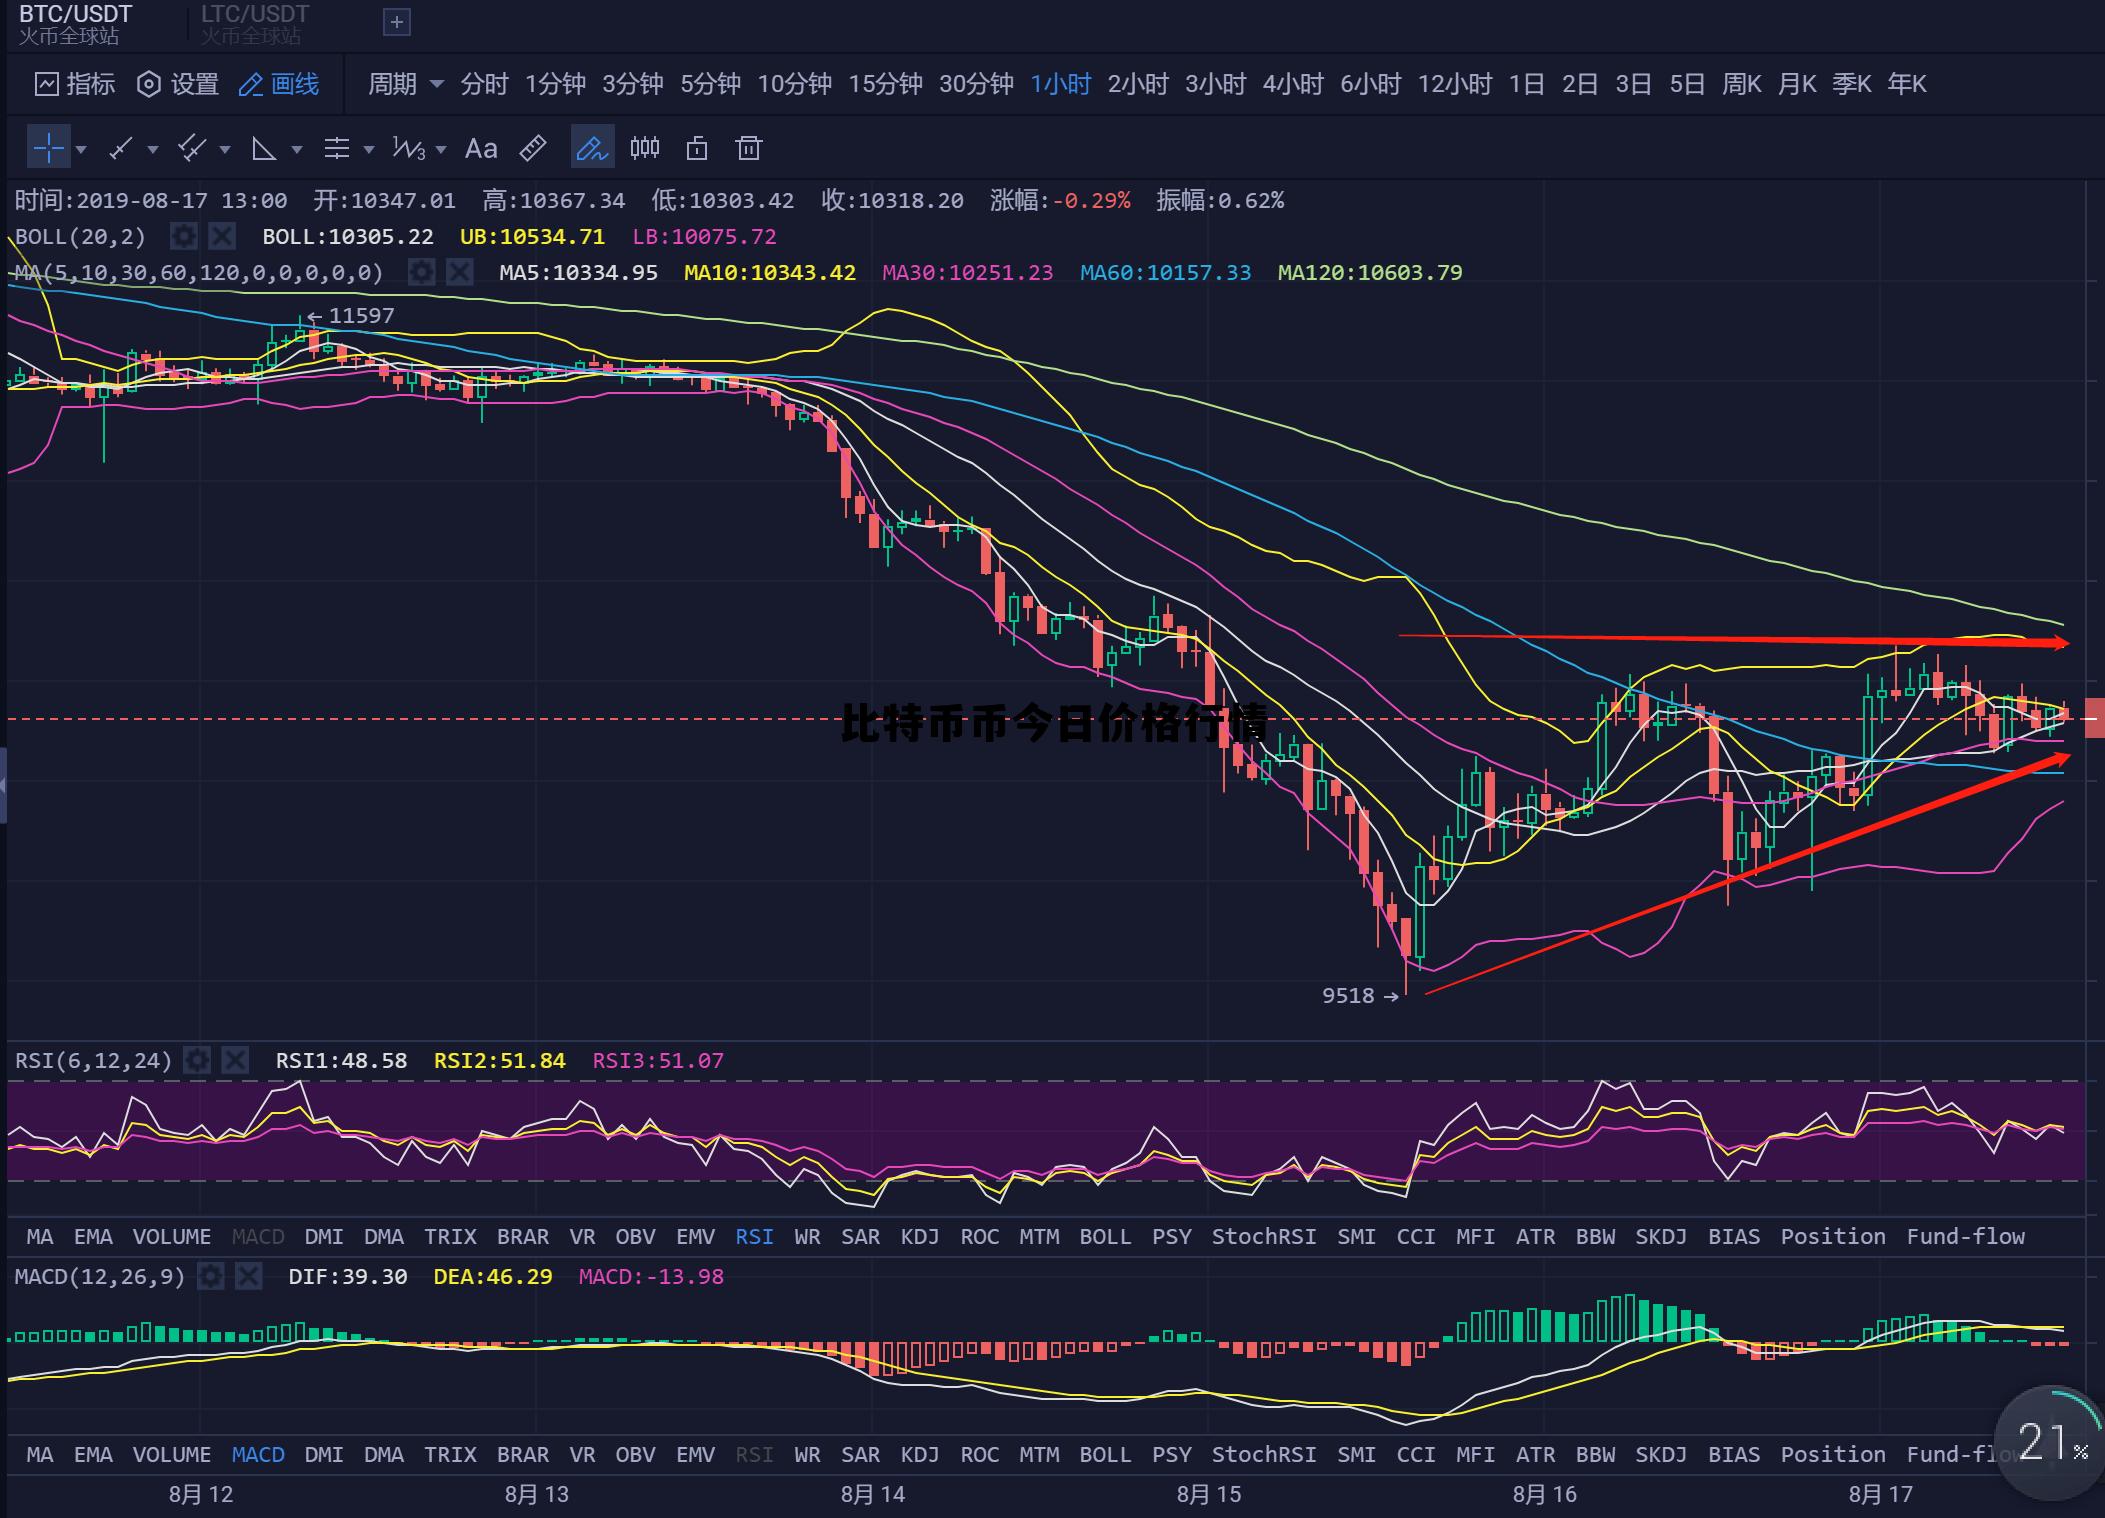2105x1518 pixels.
Task: Click the red current price tag
Action: tap(2094, 718)
